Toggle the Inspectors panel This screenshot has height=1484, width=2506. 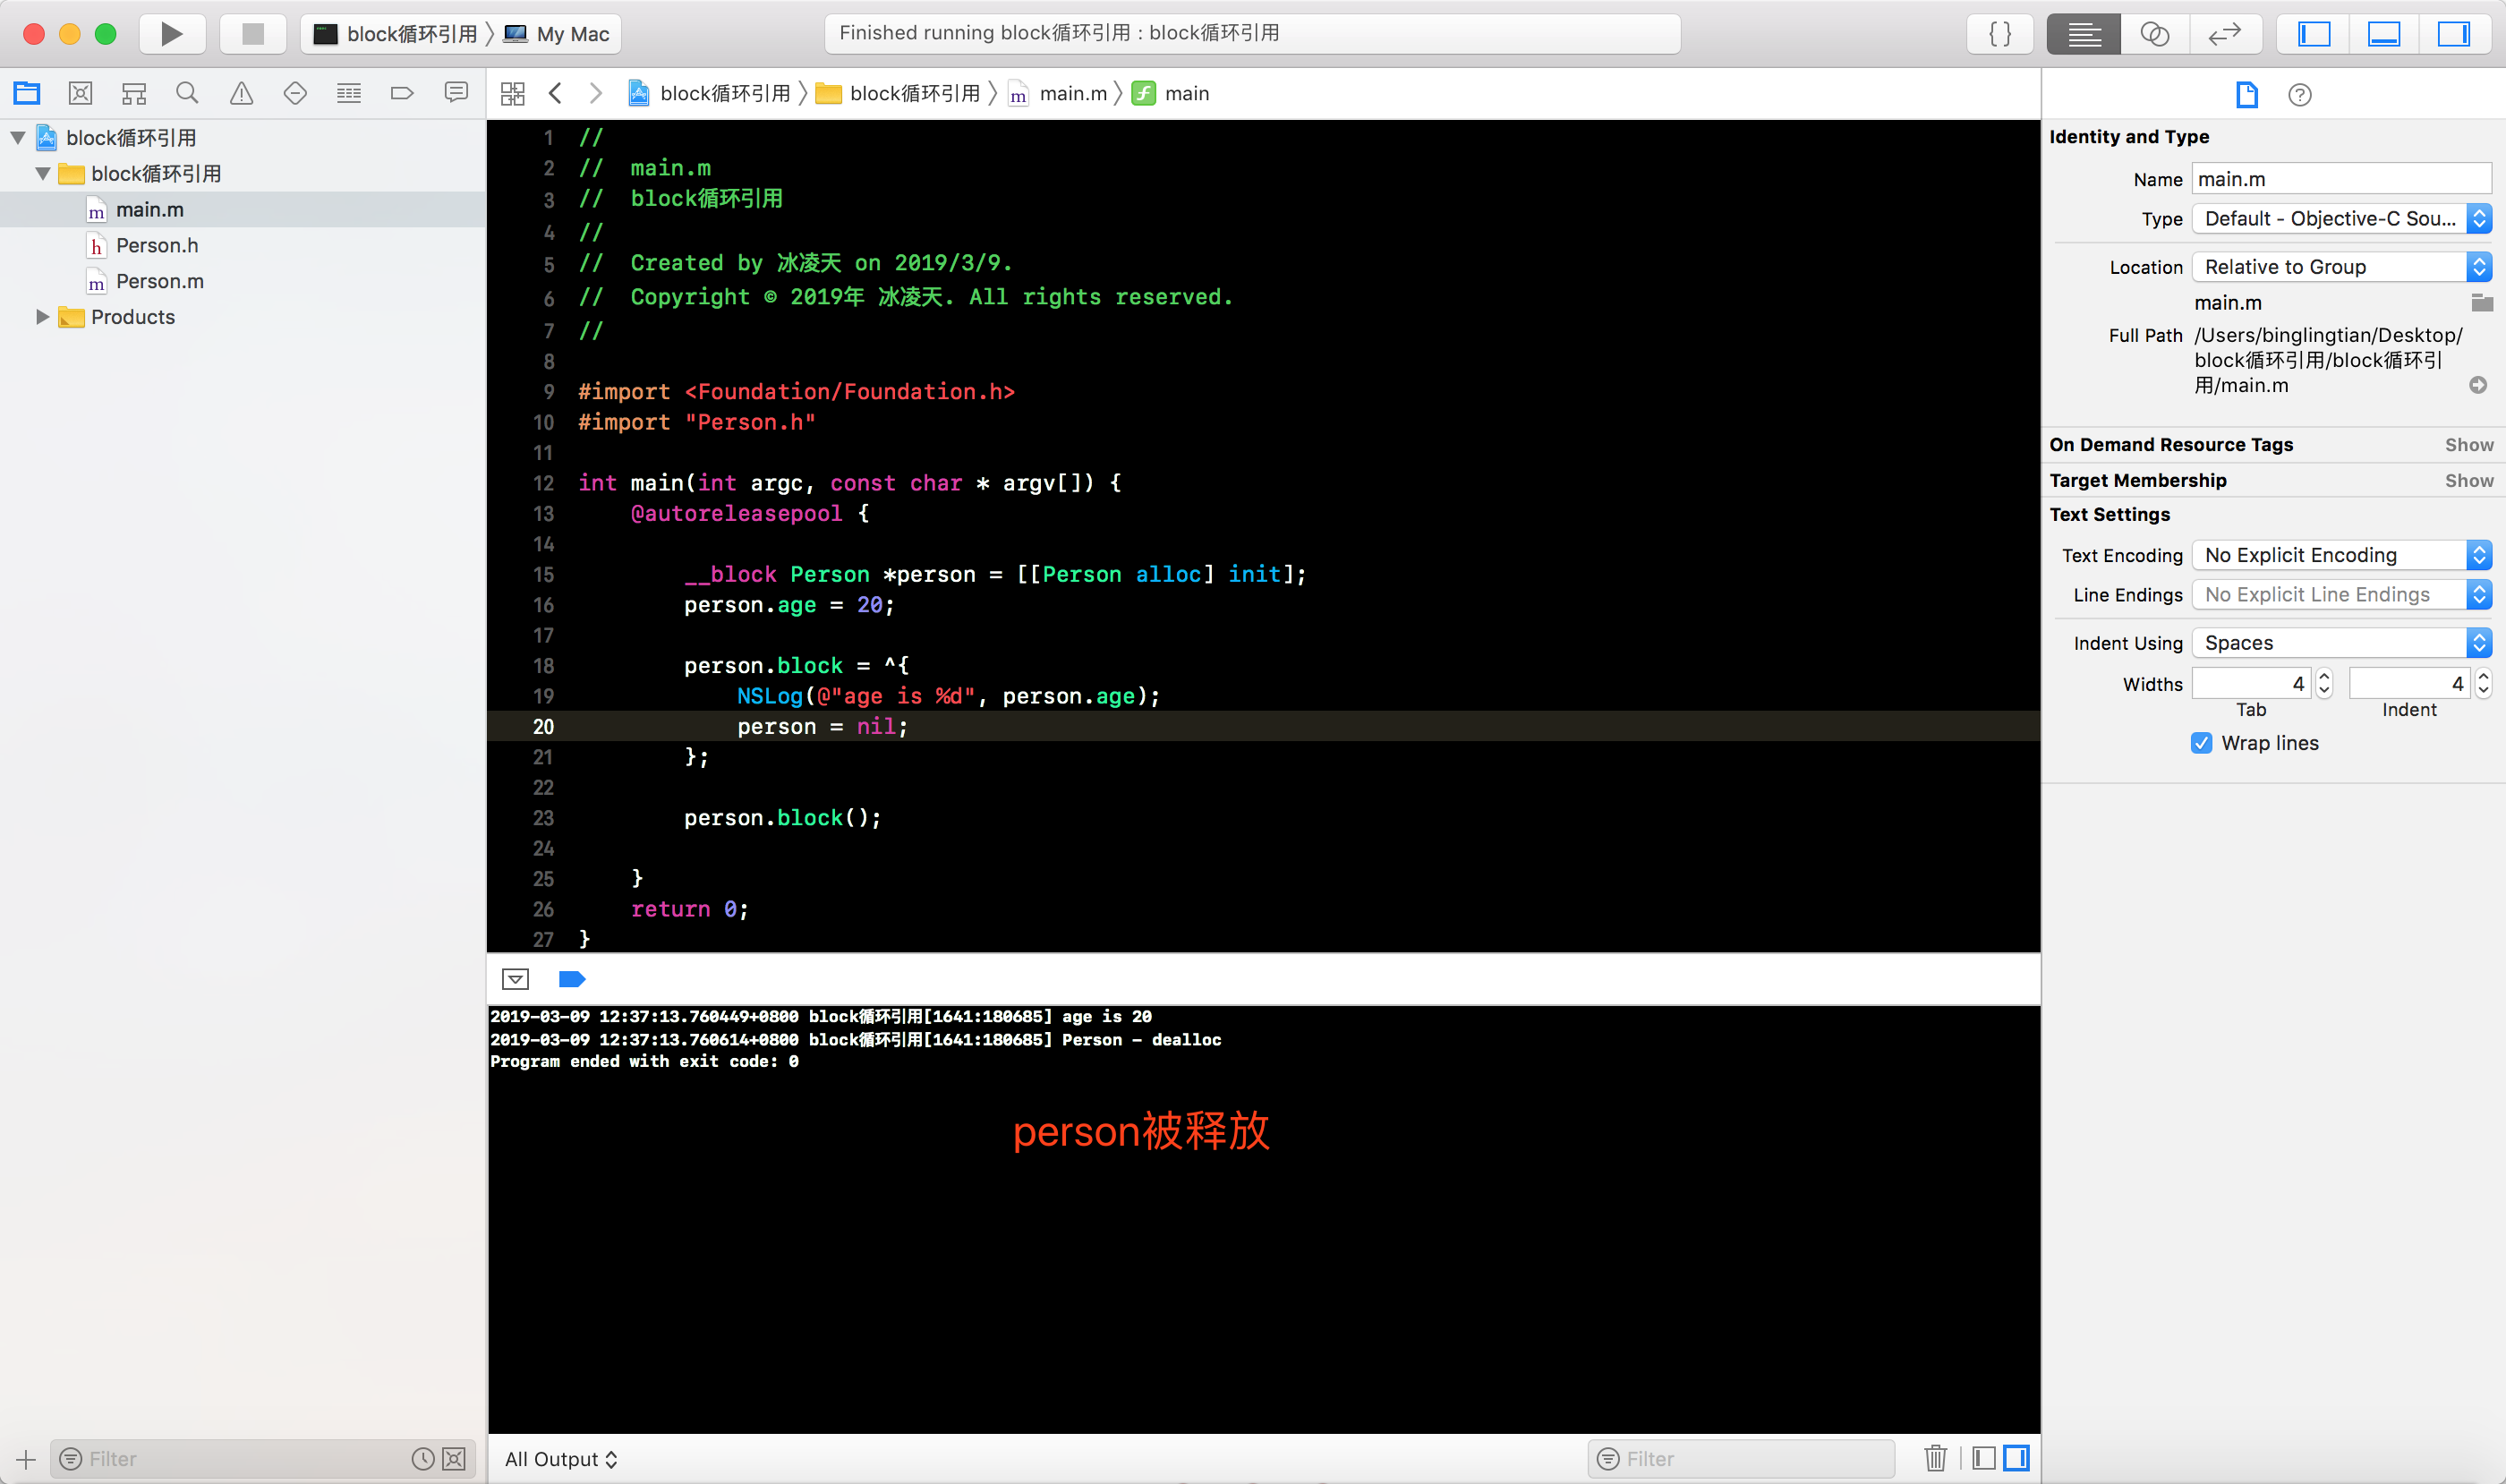pyautogui.click(x=2454, y=34)
